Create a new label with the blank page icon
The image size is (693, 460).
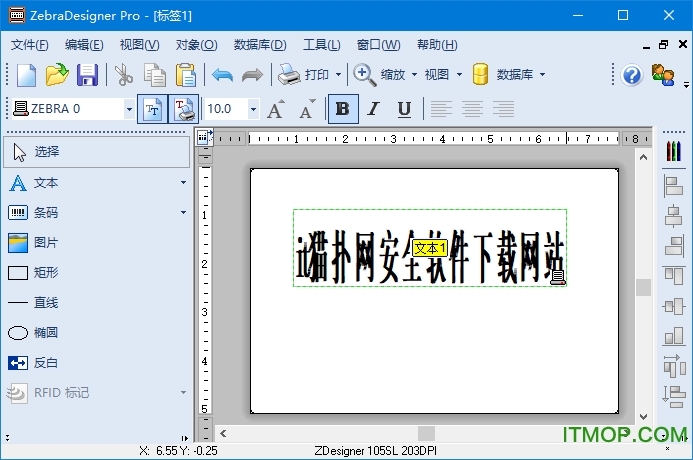tap(27, 75)
